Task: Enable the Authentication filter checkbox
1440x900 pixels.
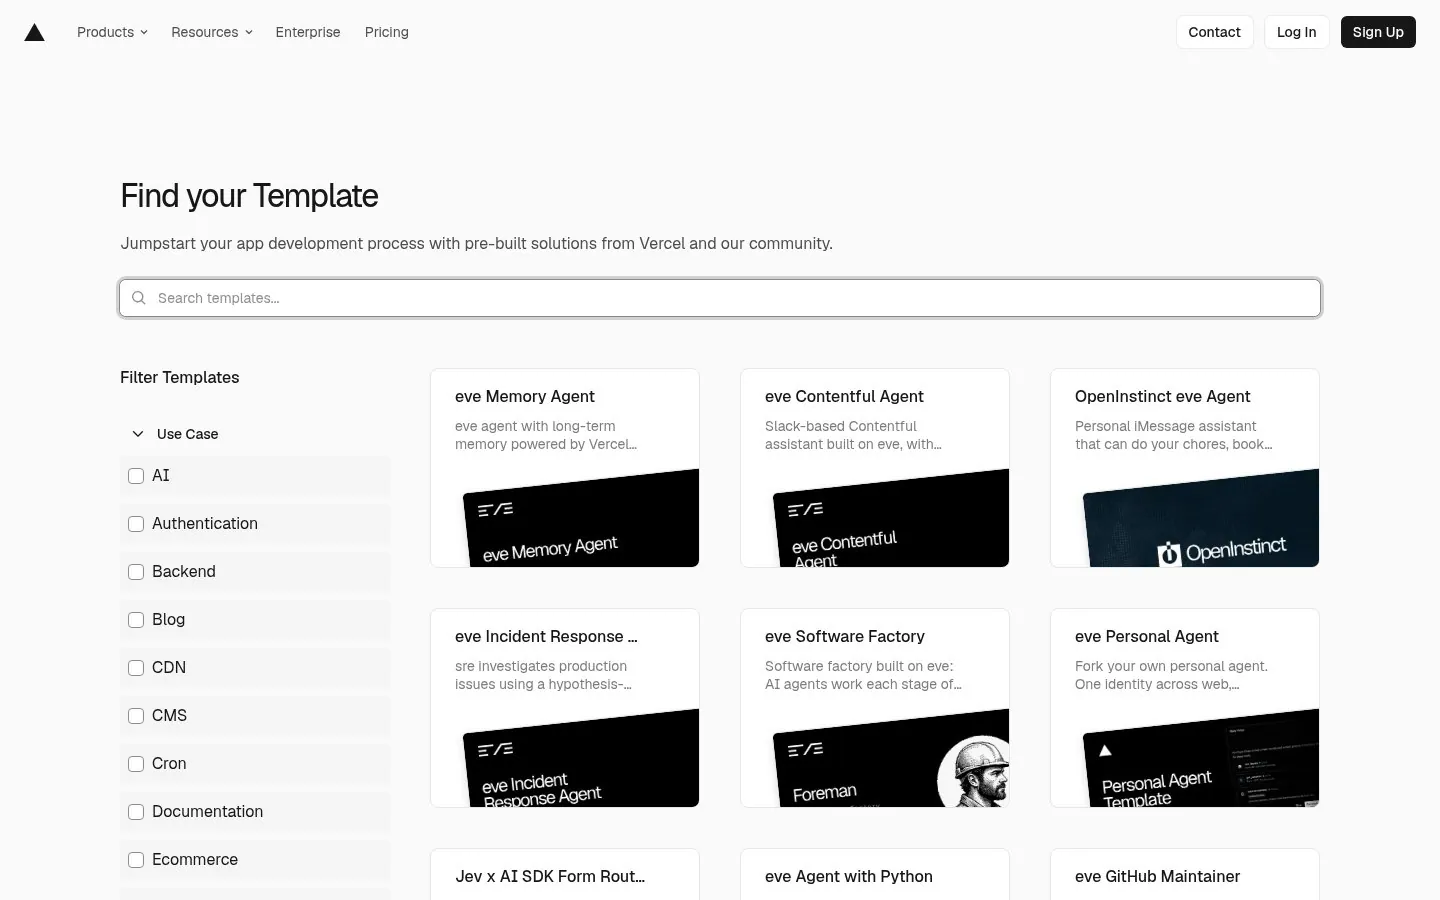Action: (x=136, y=524)
